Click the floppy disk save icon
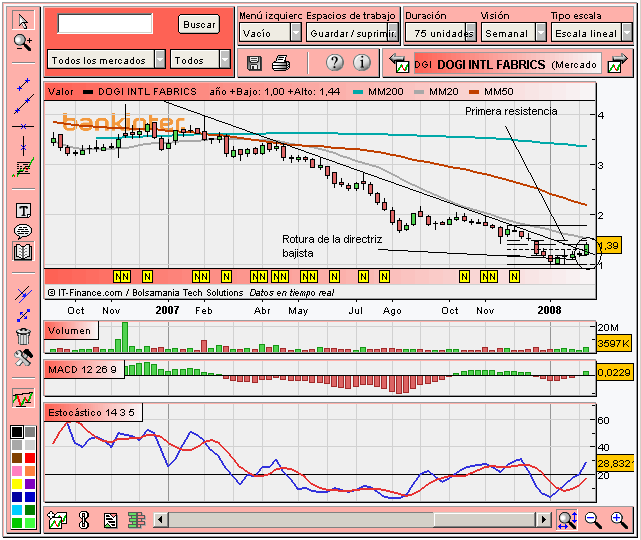This screenshot has width=641, height=540. pos(254,63)
